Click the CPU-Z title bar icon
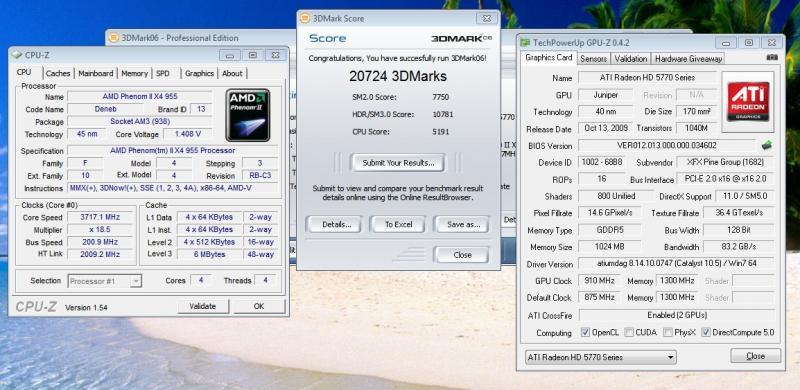 point(17,55)
